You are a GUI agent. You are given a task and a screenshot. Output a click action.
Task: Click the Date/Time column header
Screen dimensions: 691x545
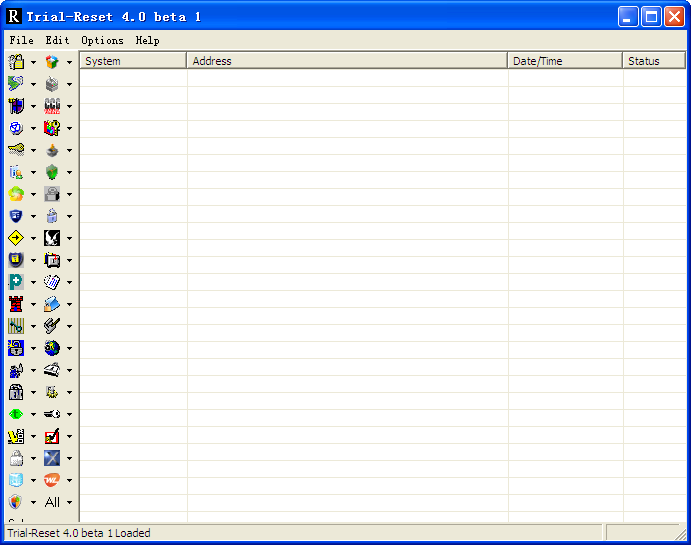coord(564,61)
